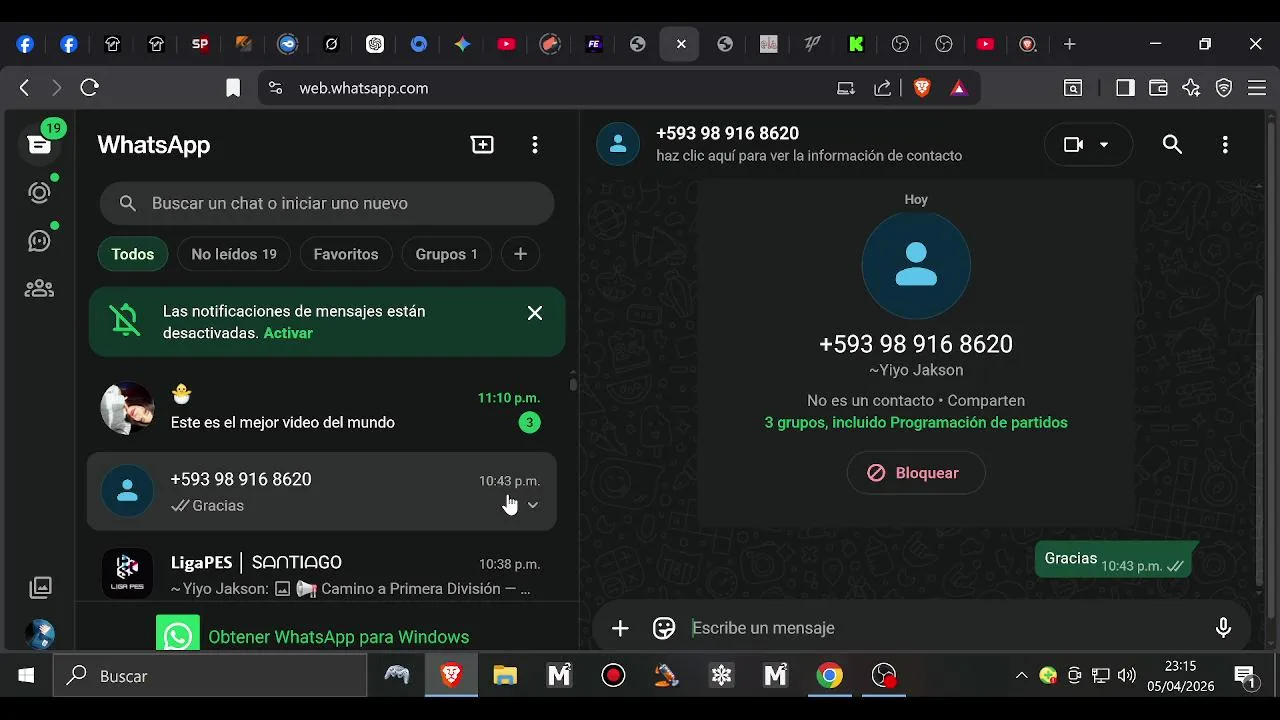
Task: Click the LigaPES group avatar
Action: pos(127,574)
